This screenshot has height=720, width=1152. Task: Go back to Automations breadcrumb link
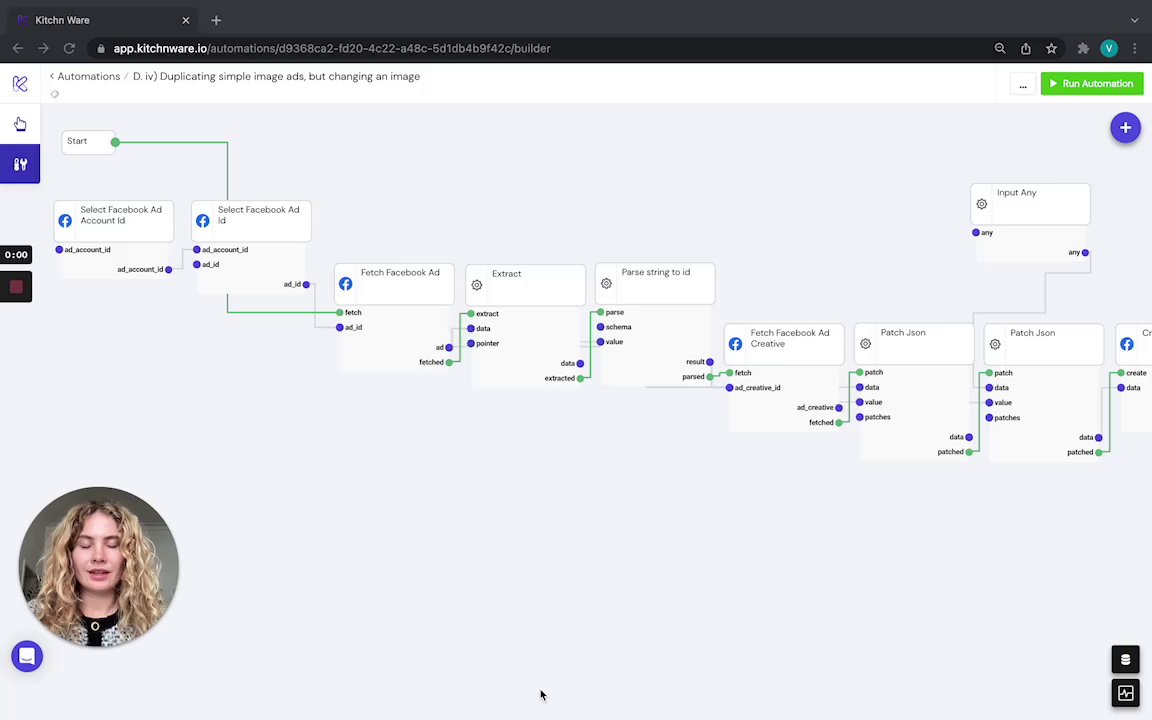88,76
